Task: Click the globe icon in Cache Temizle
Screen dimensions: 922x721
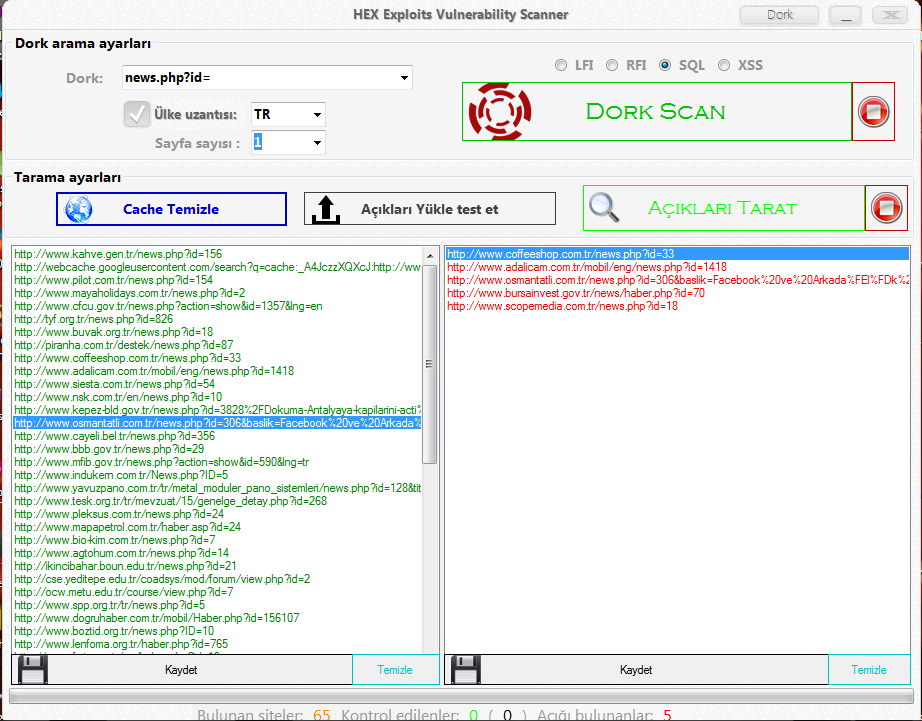Action: pyautogui.click(x=79, y=209)
